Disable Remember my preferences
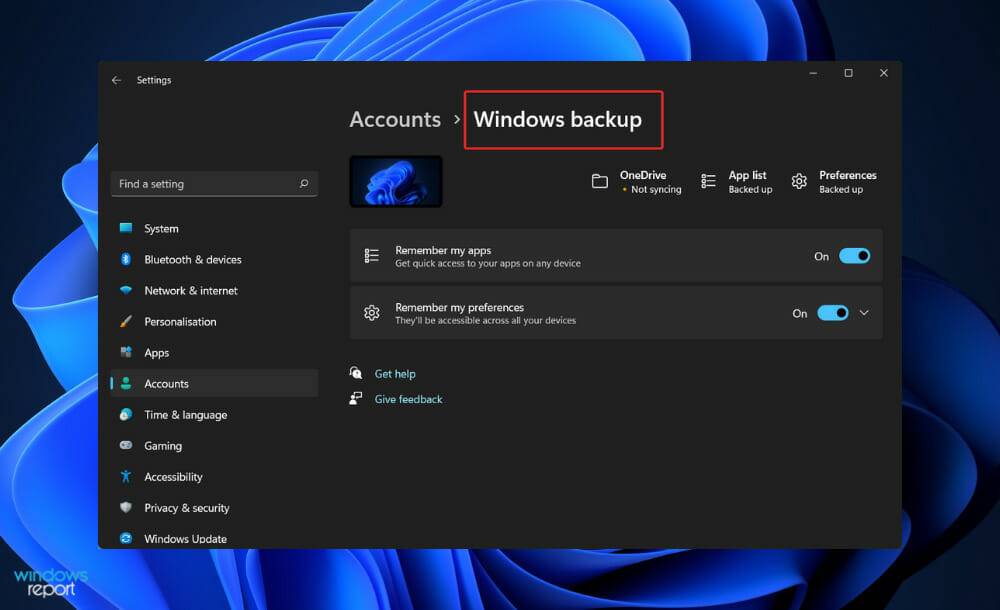 click(x=831, y=313)
